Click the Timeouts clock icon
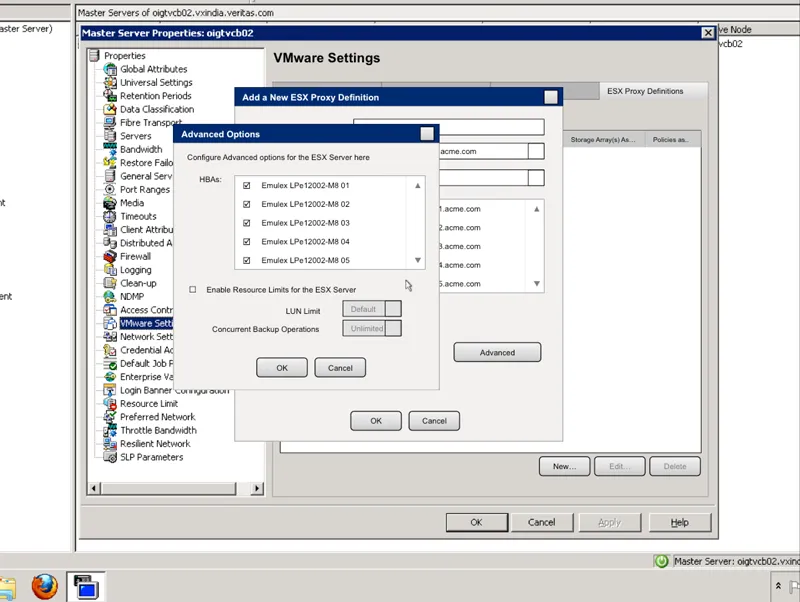 point(110,216)
